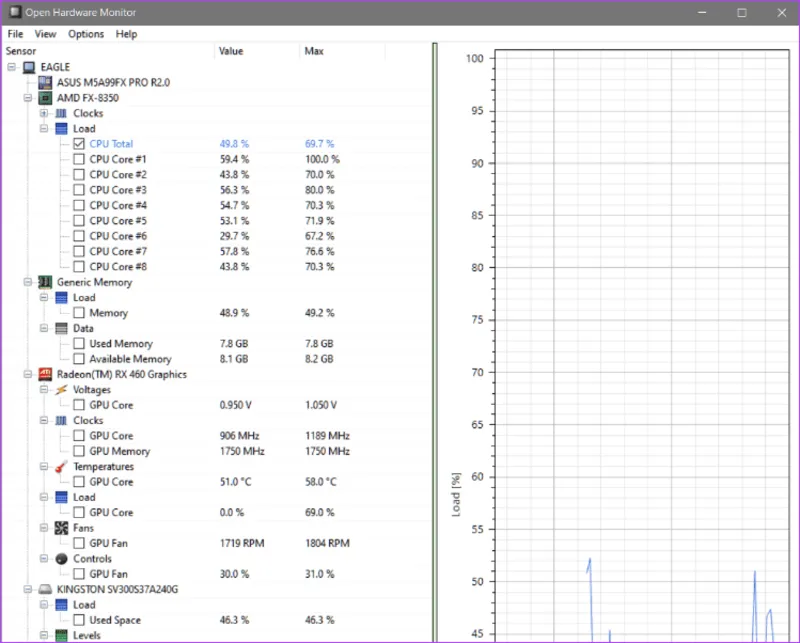Click the ASUS M5A99FX motherboard icon
This screenshot has height=643, width=800.
45,82
